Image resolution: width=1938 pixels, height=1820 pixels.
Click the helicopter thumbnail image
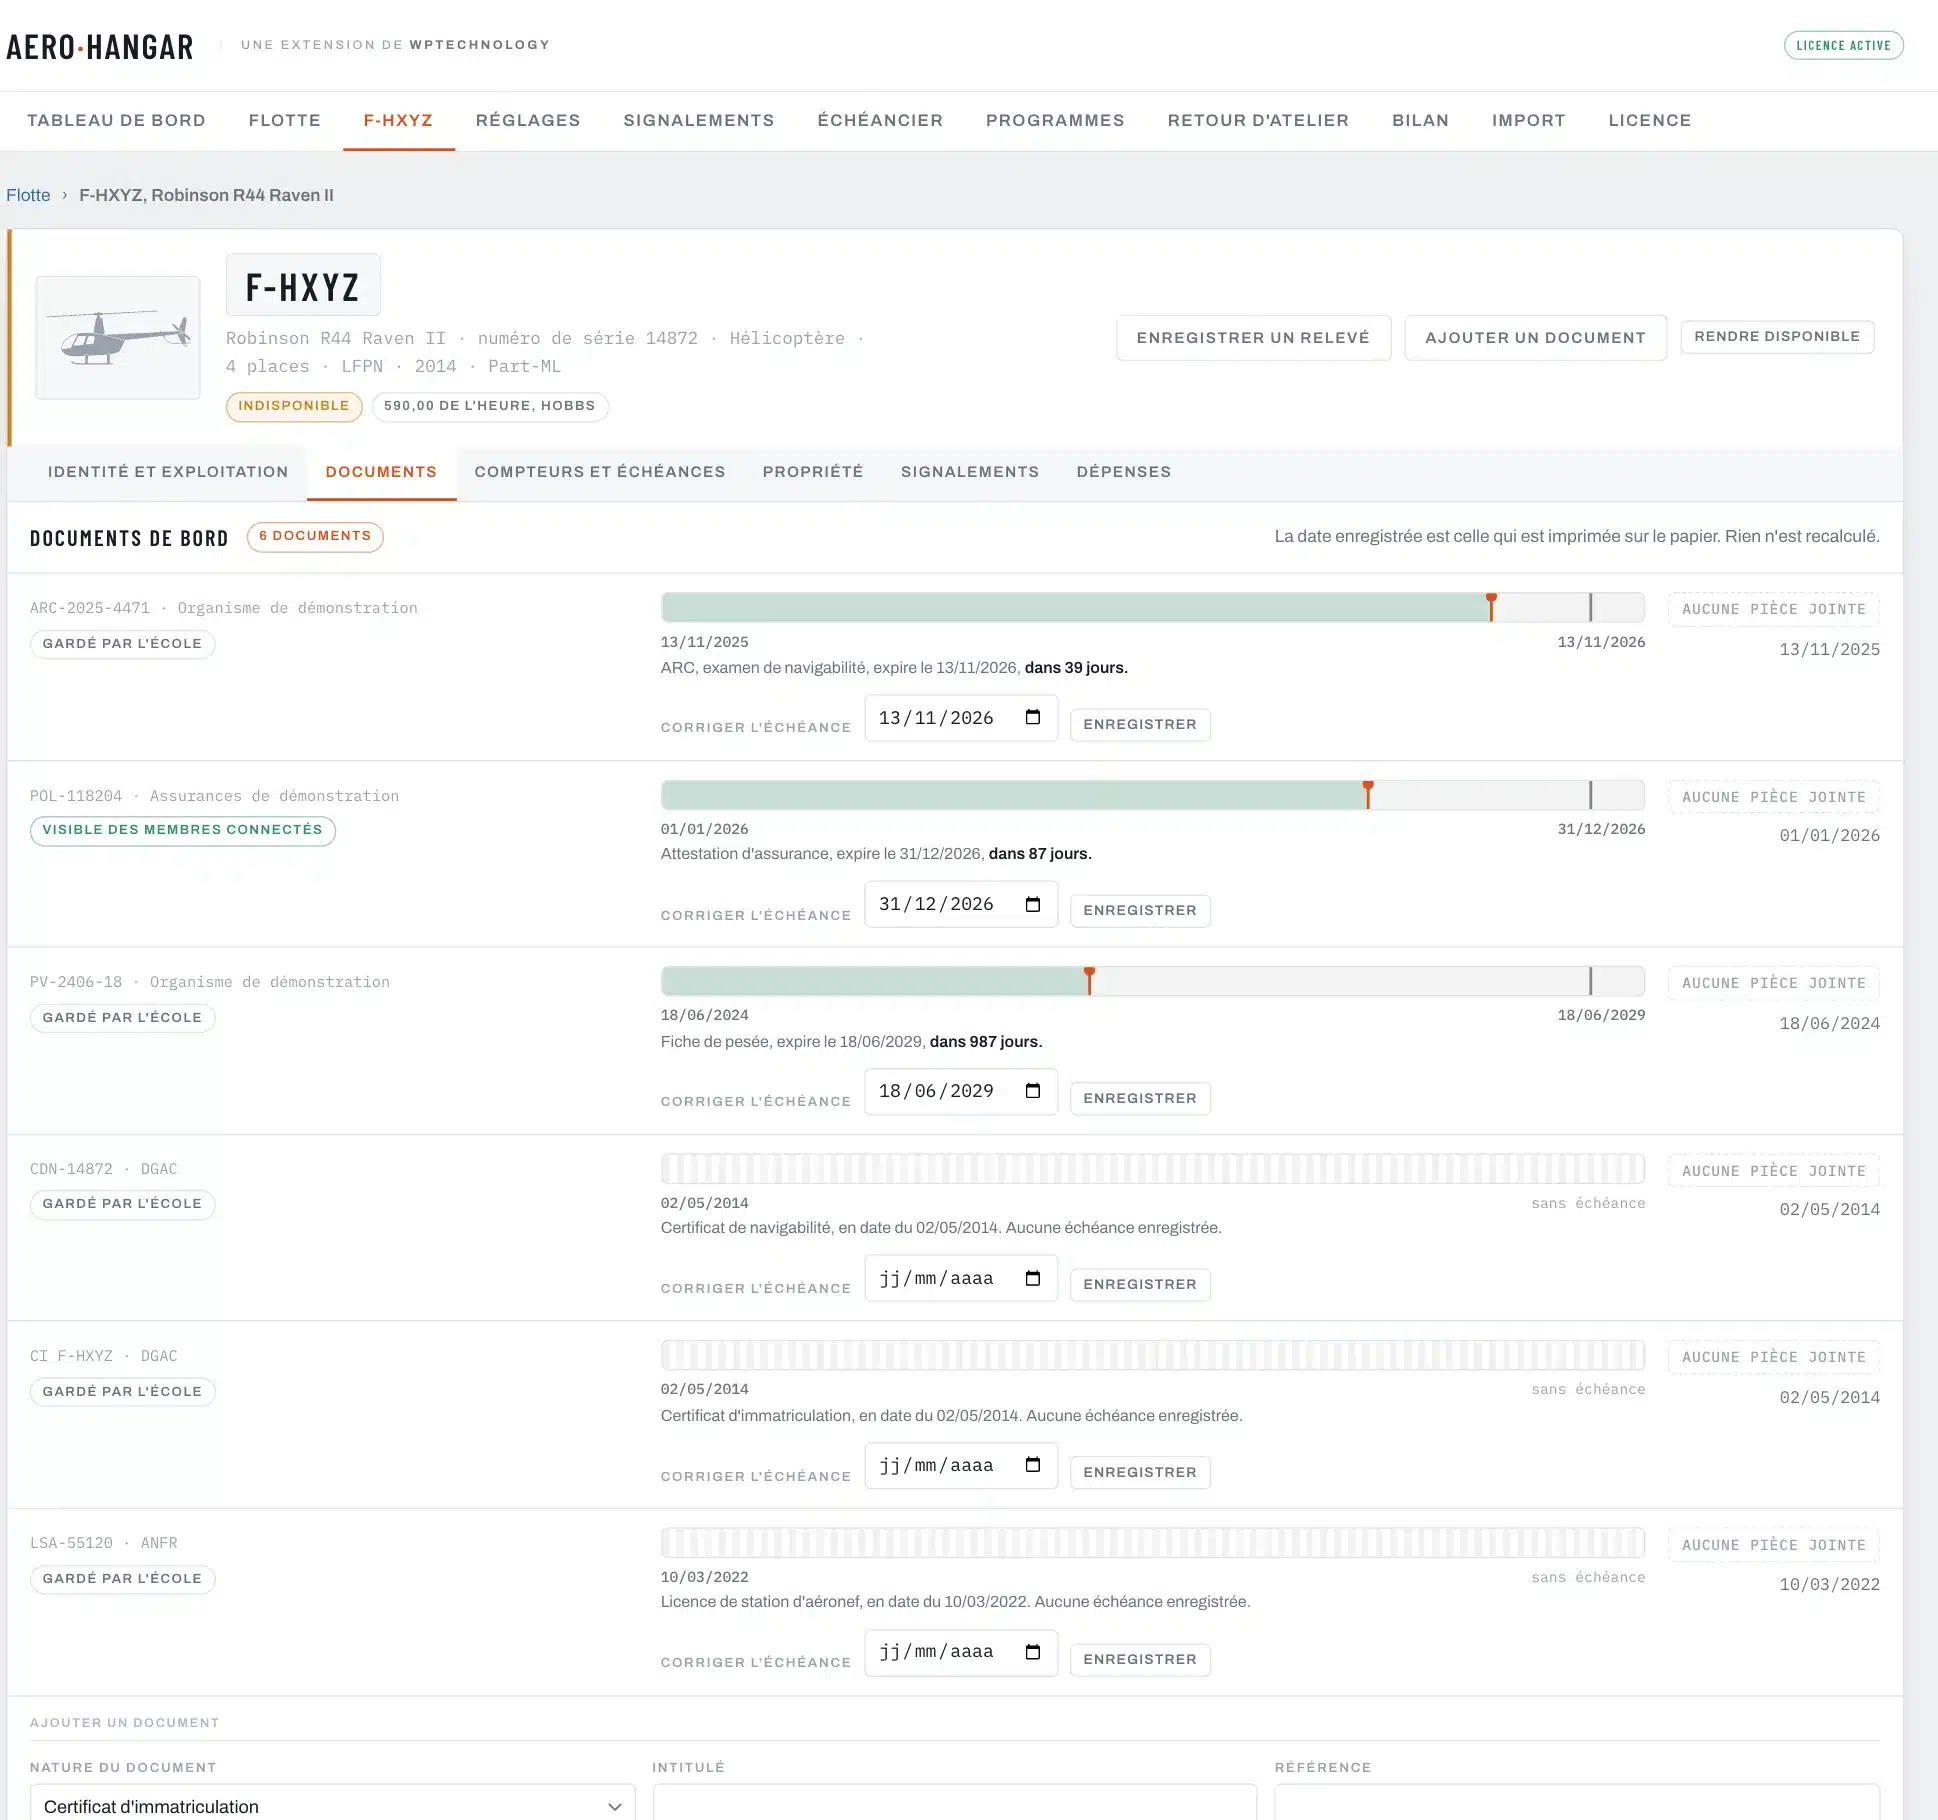click(x=118, y=337)
